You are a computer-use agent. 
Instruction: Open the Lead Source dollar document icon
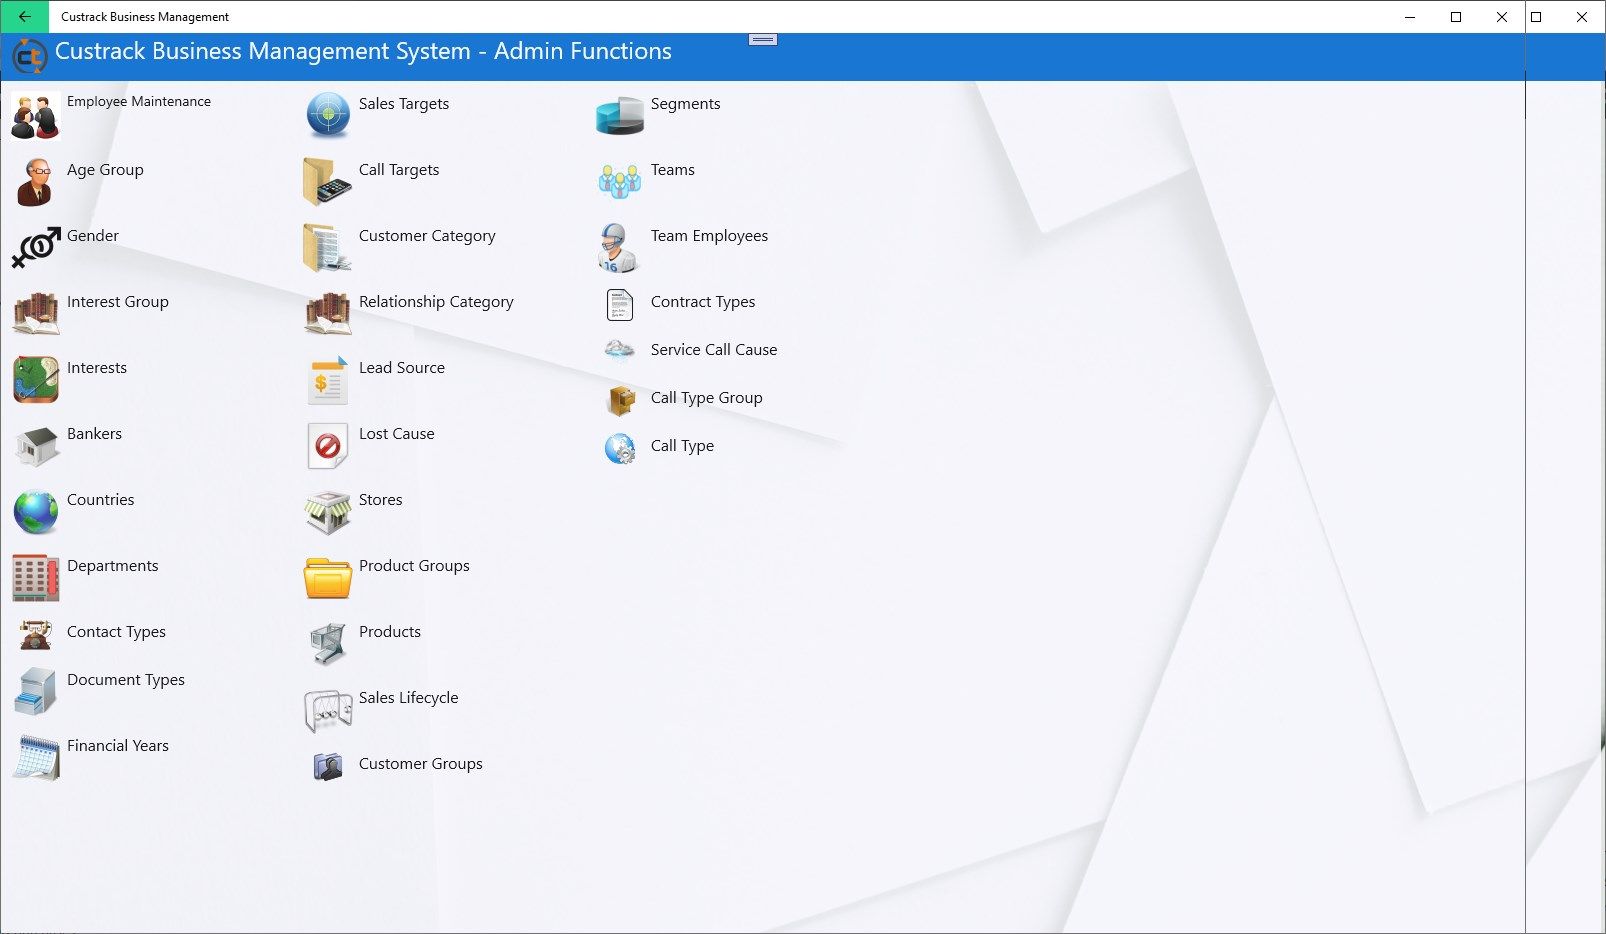[328, 380]
